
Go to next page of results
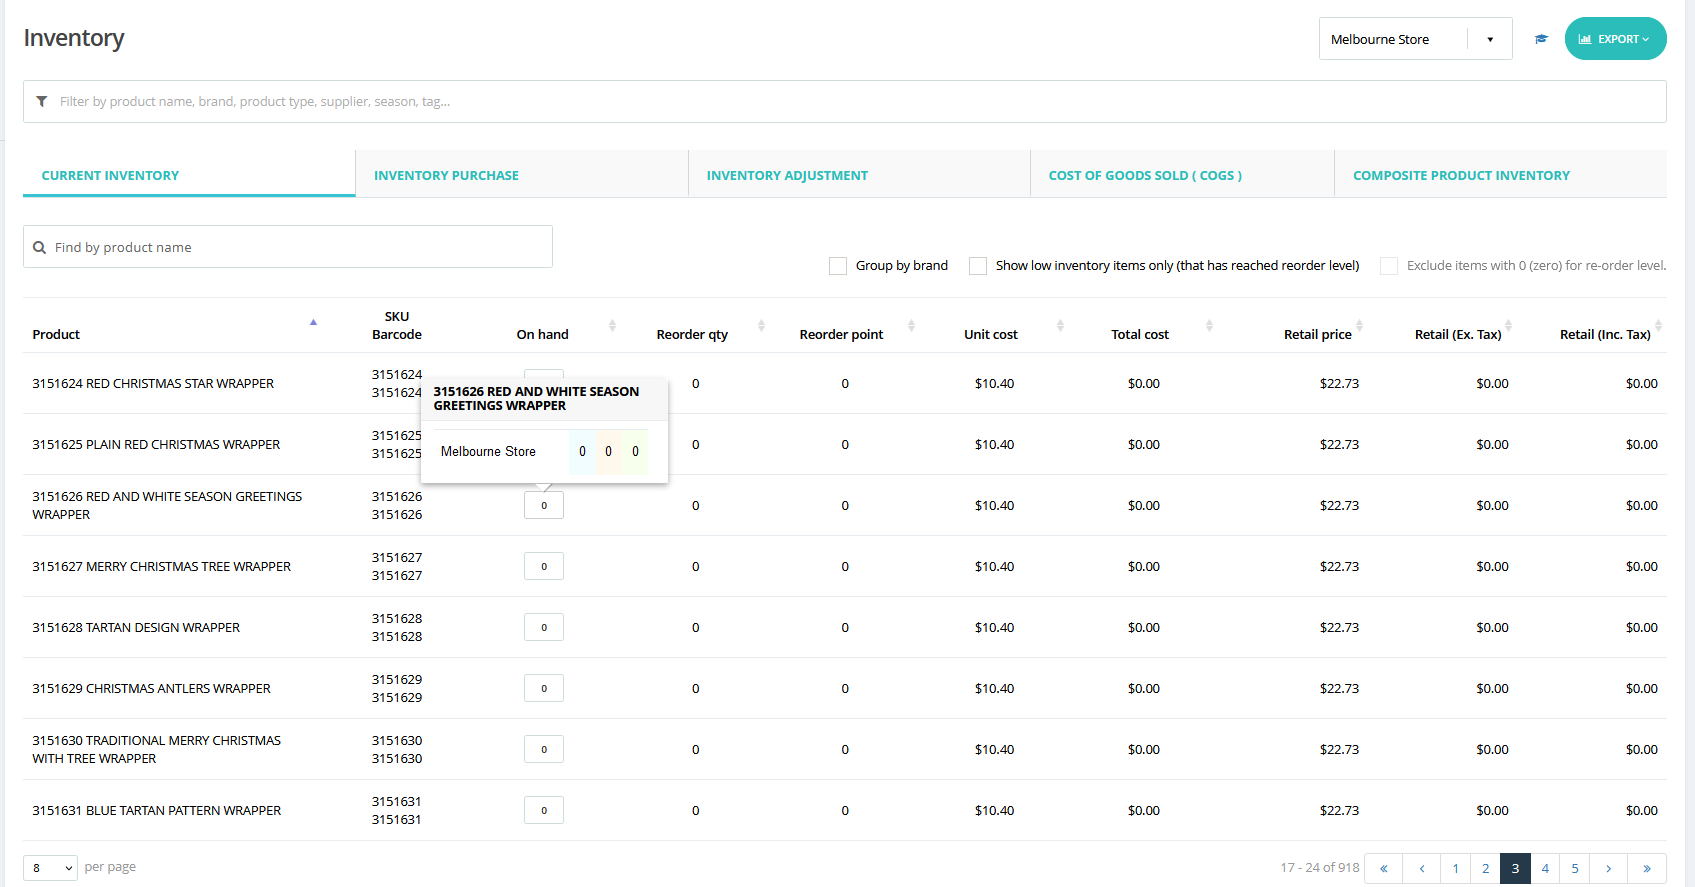(x=1608, y=868)
